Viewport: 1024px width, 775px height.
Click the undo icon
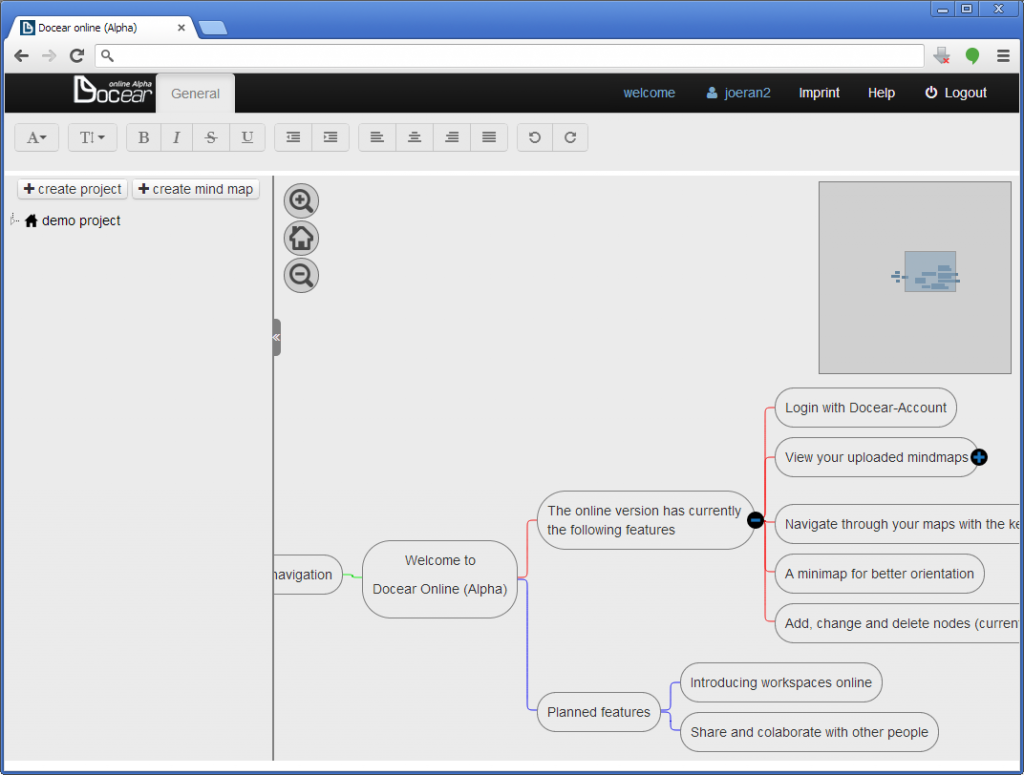coord(535,138)
